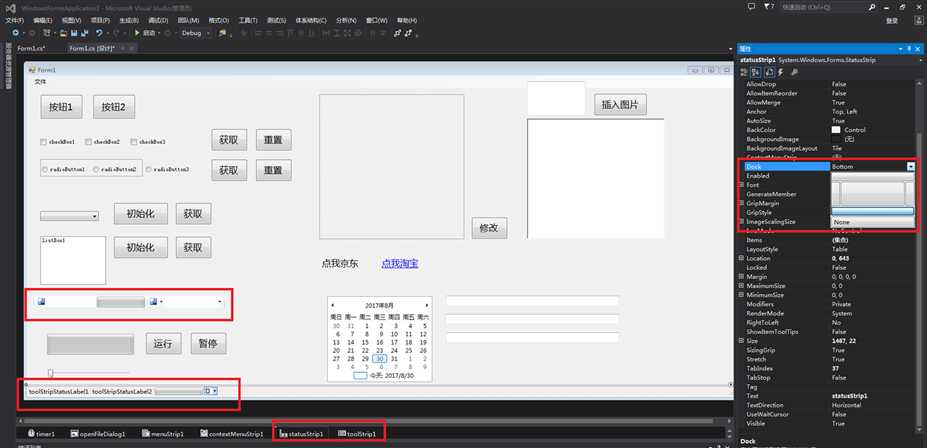Click second image split button in the toolStrip
Image resolution: width=927 pixels, height=448 pixels.
click(x=155, y=302)
